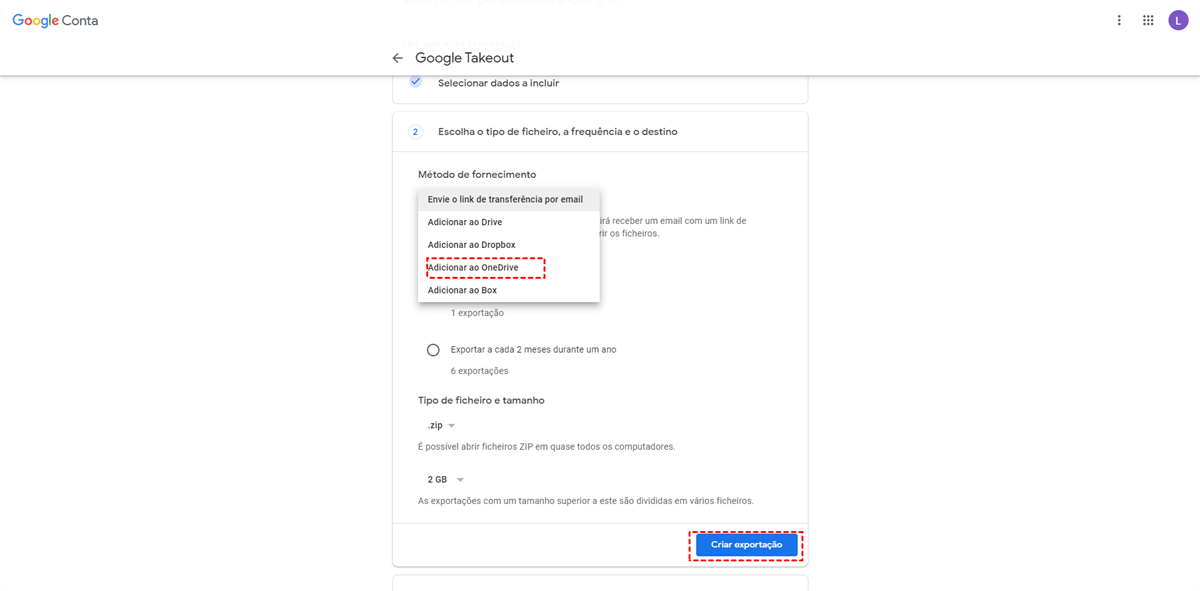Viewport: 1200px width, 591px height.
Task: Open the account avatar labeled L
Action: (1178, 20)
